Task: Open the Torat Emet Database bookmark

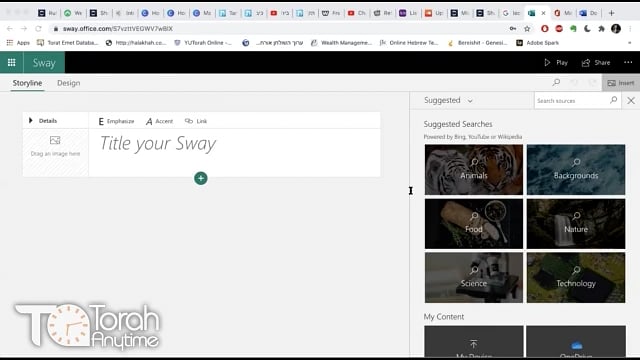Action: [x=68, y=42]
